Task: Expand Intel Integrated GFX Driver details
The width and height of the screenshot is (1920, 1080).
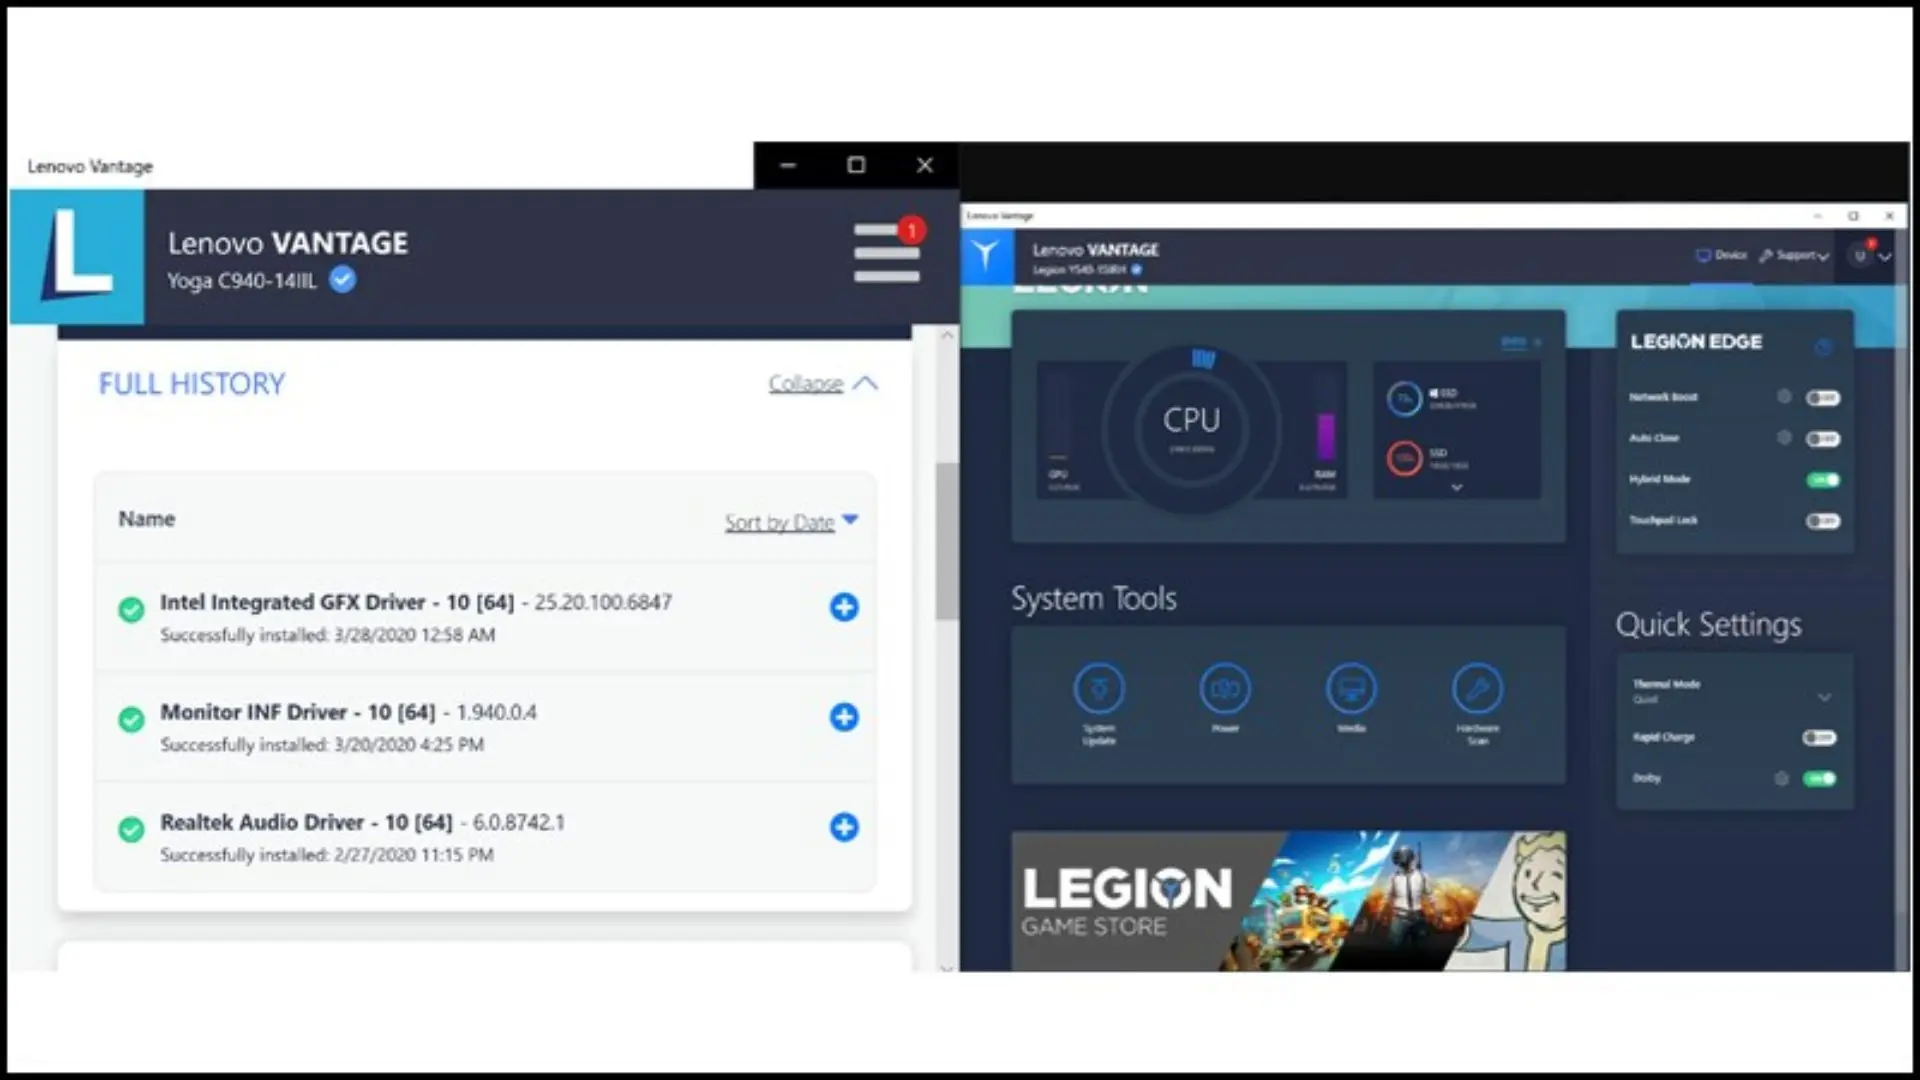Action: [x=844, y=607]
